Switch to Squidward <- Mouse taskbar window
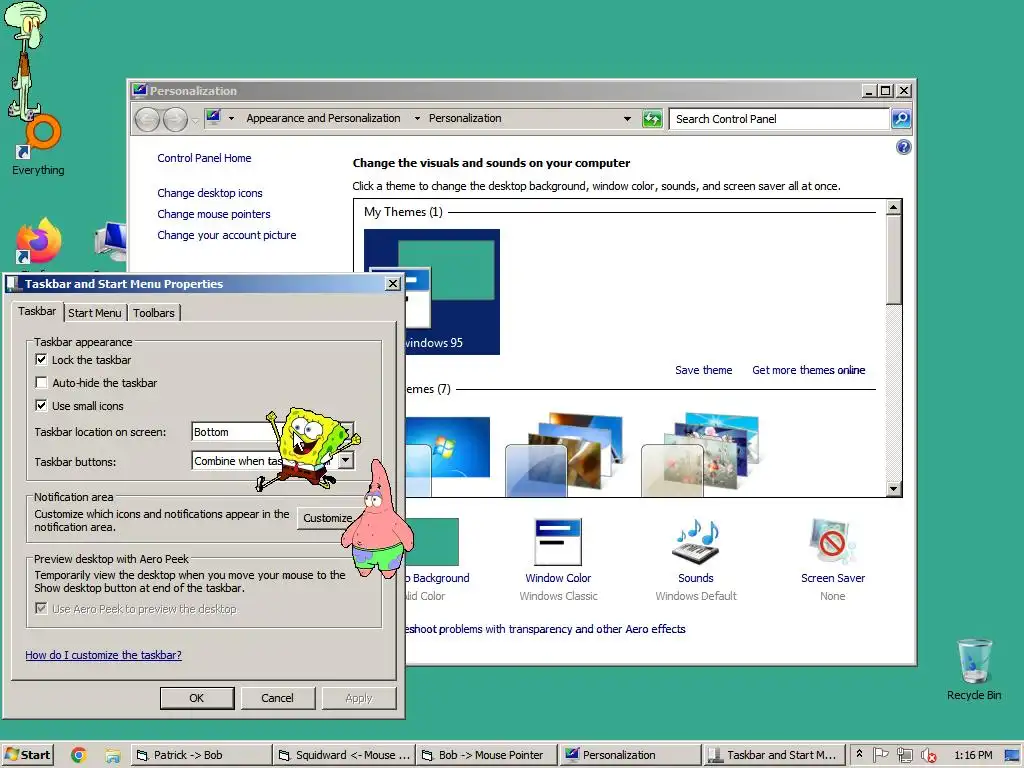Image resolution: width=1024 pixels, height=768 pixels. pos(344,756)
